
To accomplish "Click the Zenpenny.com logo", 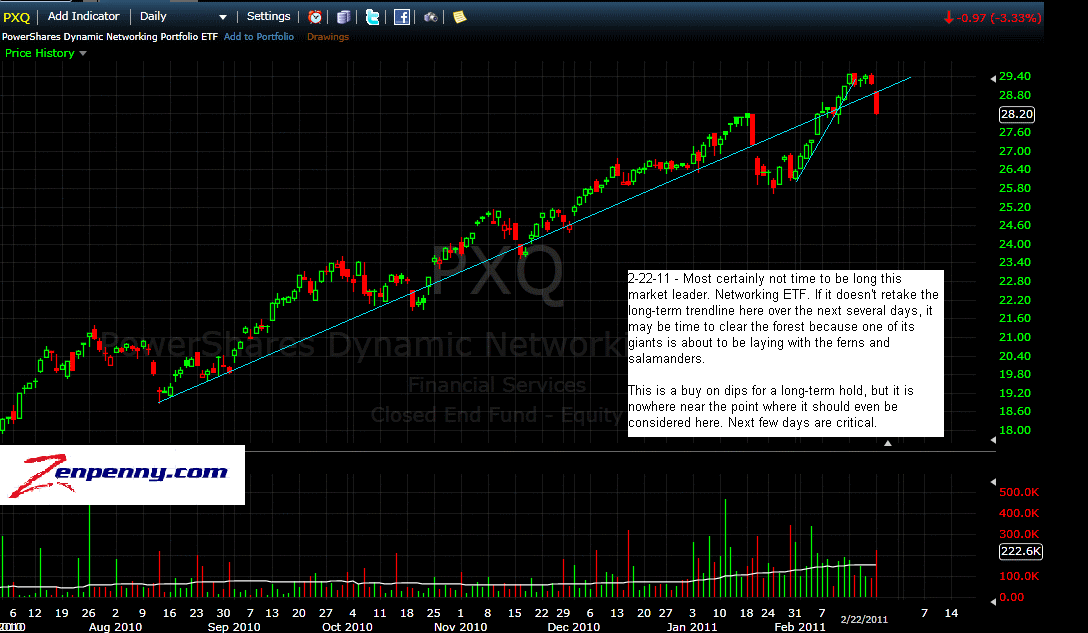I will [x=122, y=475].
